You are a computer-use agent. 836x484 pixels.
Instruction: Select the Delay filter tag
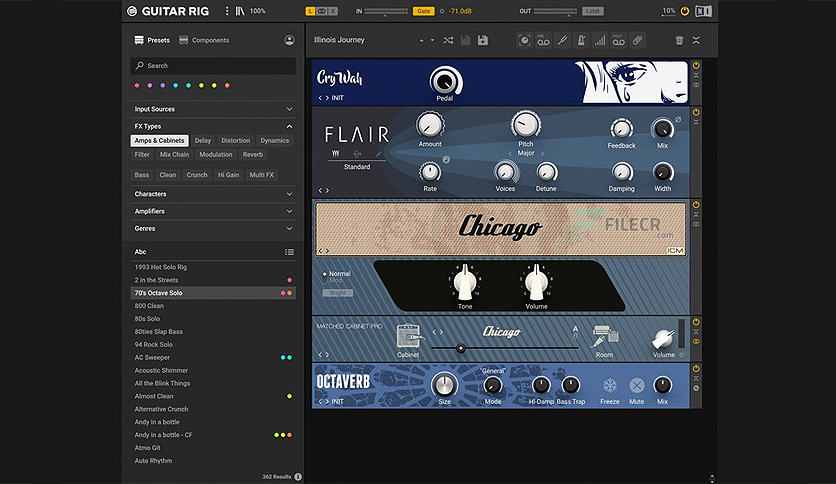(x=203, y=141)
